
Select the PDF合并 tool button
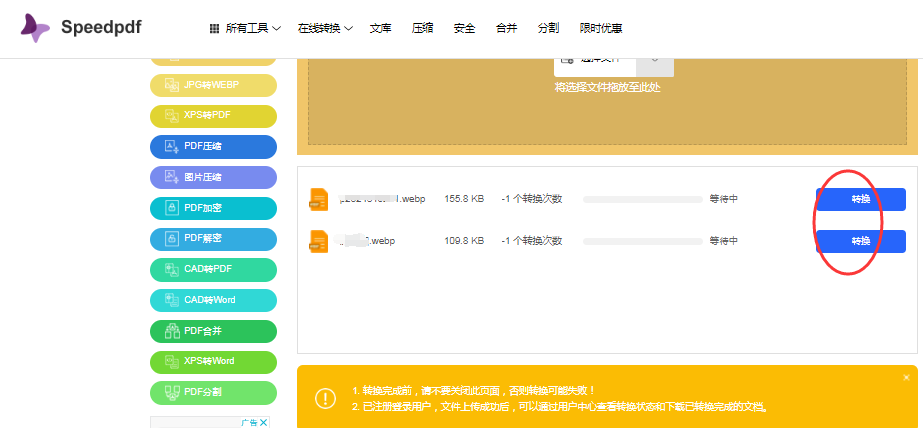pyautogui.click(x=213, y=331)
